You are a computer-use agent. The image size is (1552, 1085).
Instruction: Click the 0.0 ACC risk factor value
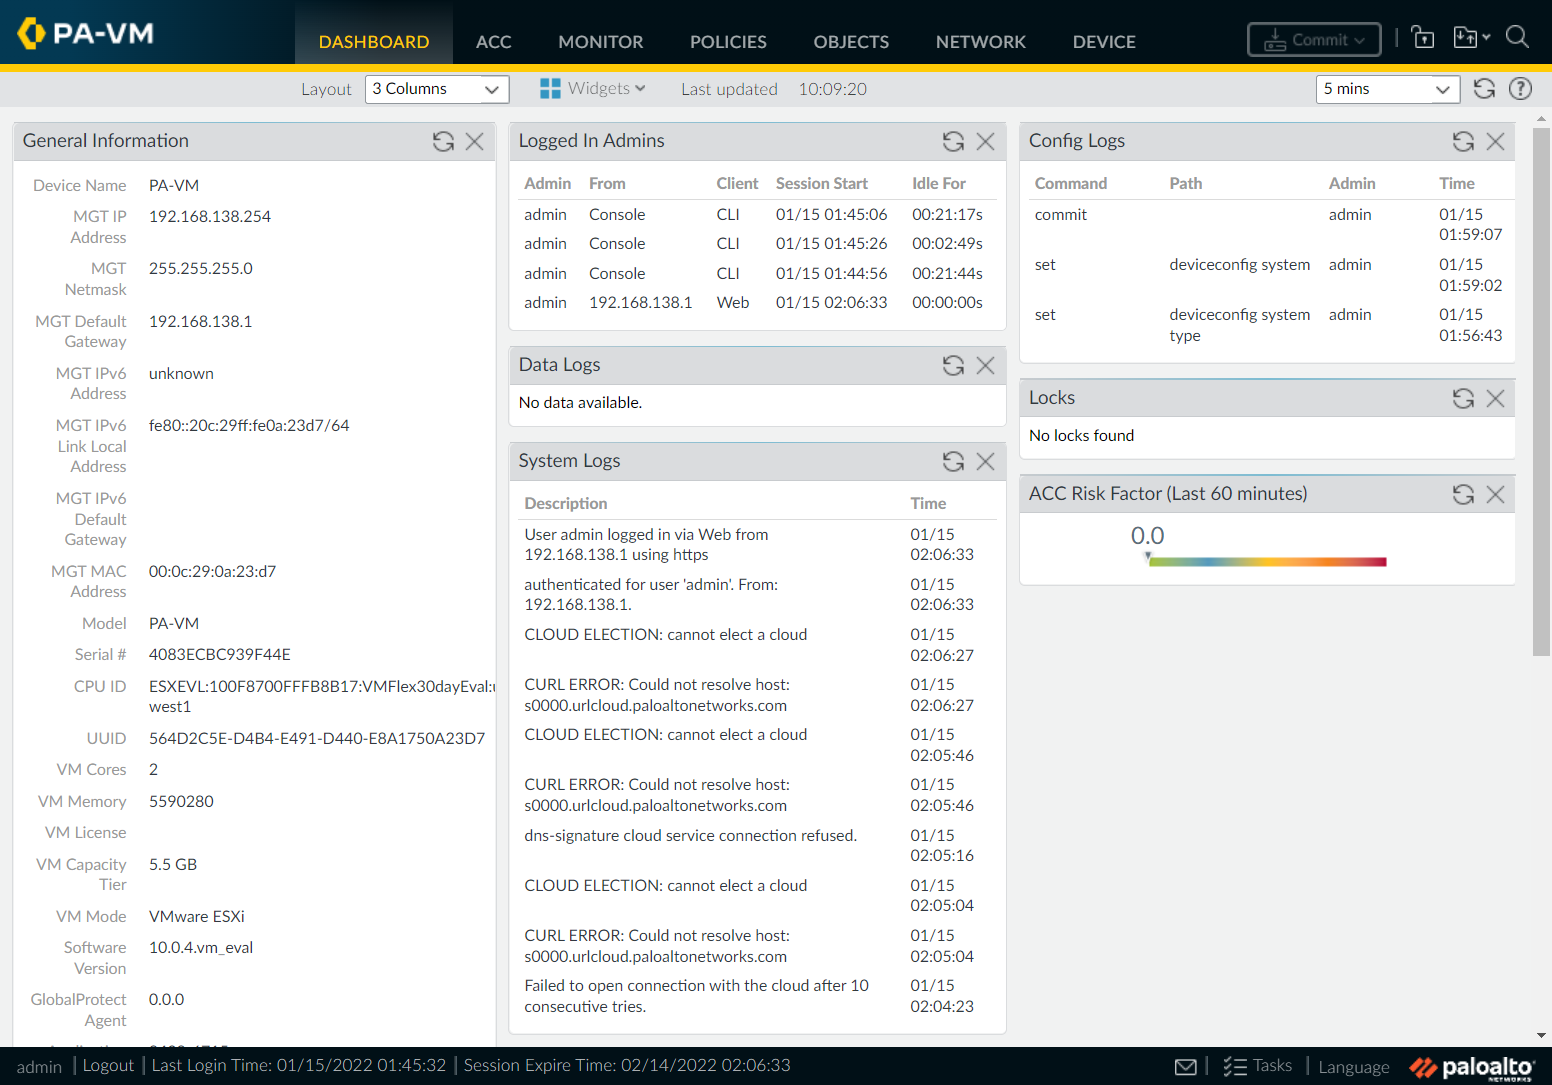click(1148, 536)
